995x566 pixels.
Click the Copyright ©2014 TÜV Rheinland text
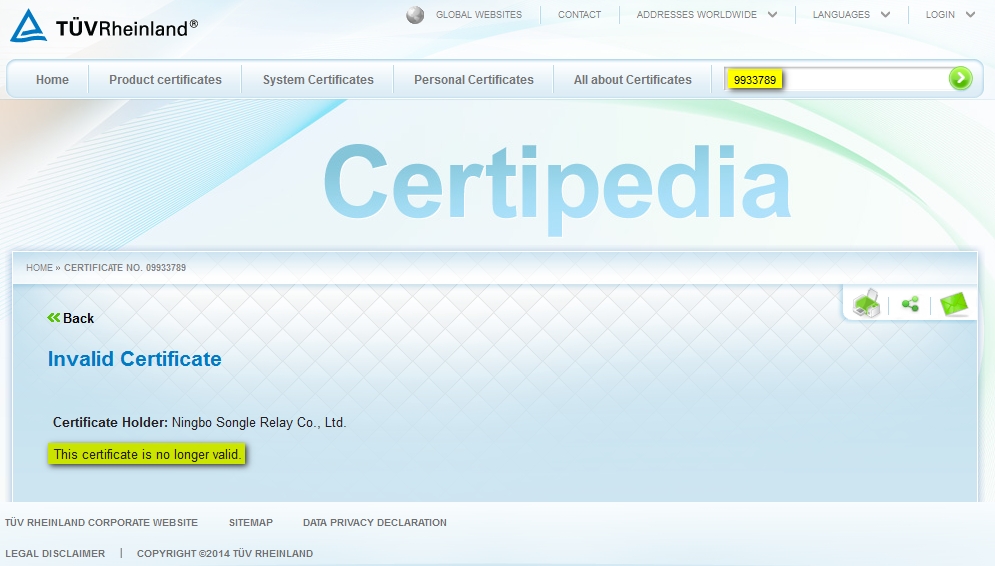point(225,554)
